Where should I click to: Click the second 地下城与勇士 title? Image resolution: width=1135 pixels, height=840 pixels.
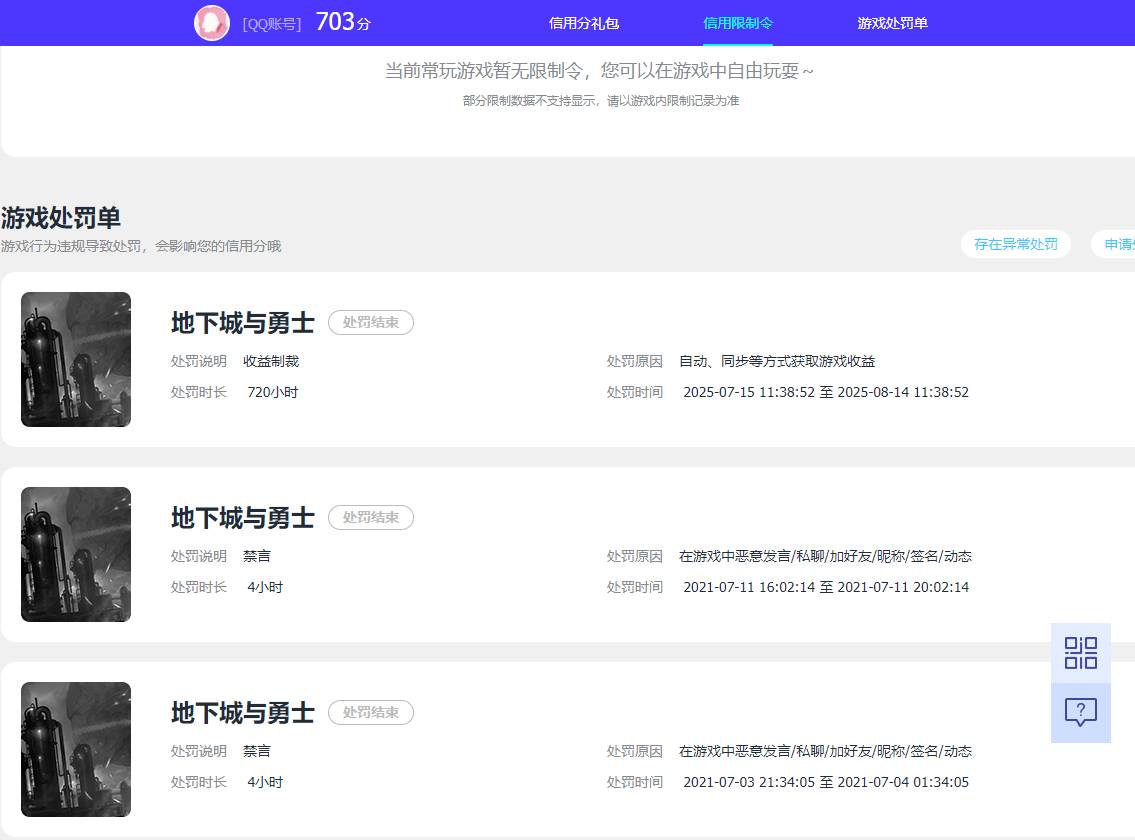[243, 517]
